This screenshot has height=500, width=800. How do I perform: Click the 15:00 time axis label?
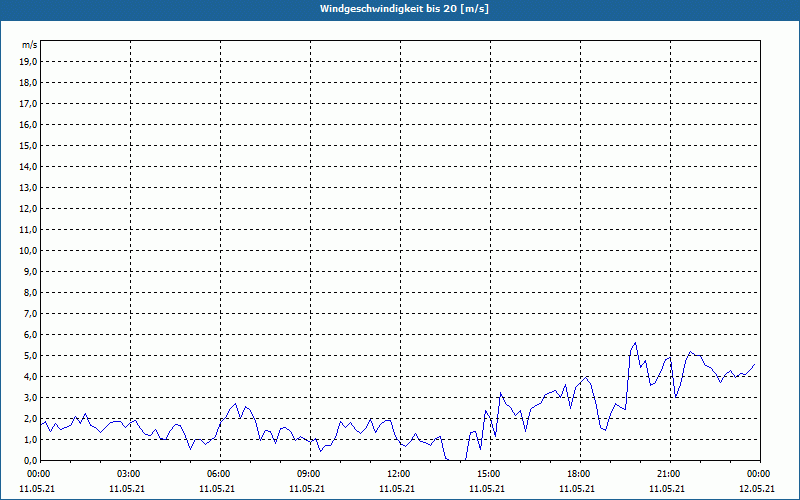pyautogui.click(x=490, y=474)
